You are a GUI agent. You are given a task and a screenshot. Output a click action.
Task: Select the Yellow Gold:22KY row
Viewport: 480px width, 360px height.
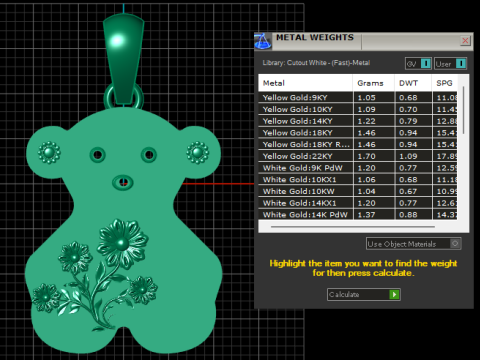tap(358, 156)
